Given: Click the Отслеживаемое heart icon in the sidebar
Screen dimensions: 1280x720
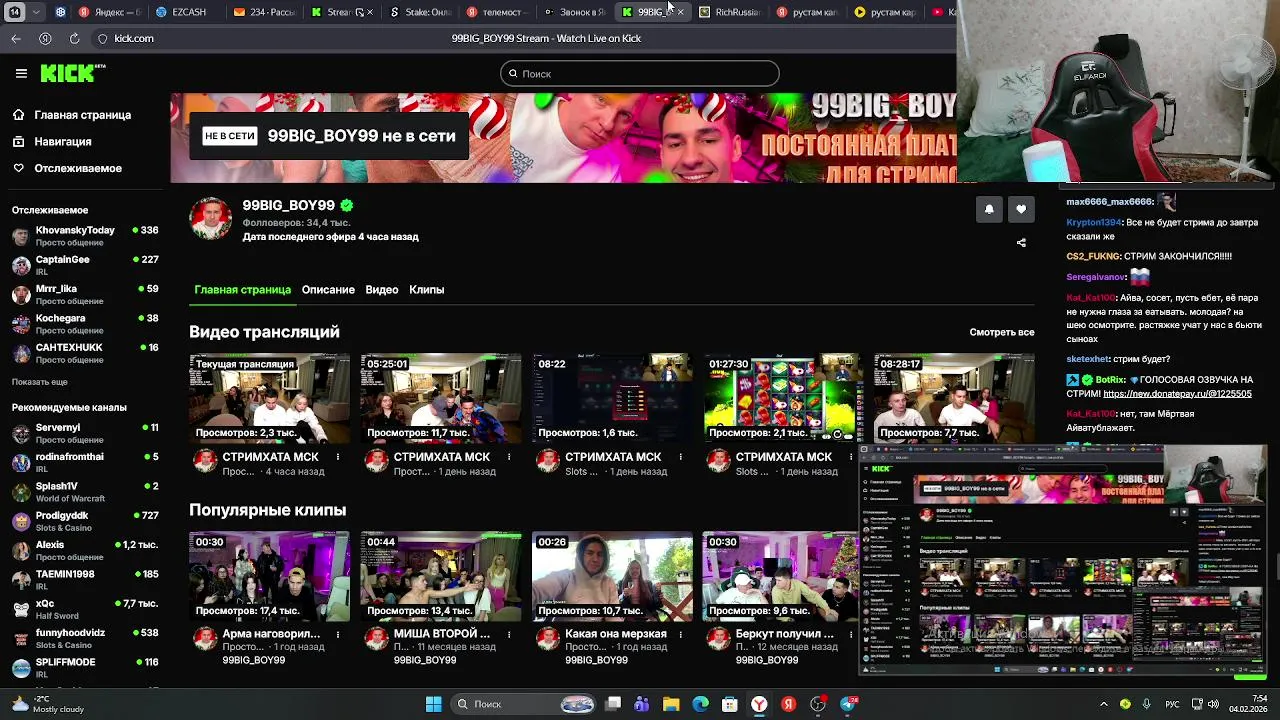Looking at the screenshot, I should pyautogui.click(x=19, y=168).
